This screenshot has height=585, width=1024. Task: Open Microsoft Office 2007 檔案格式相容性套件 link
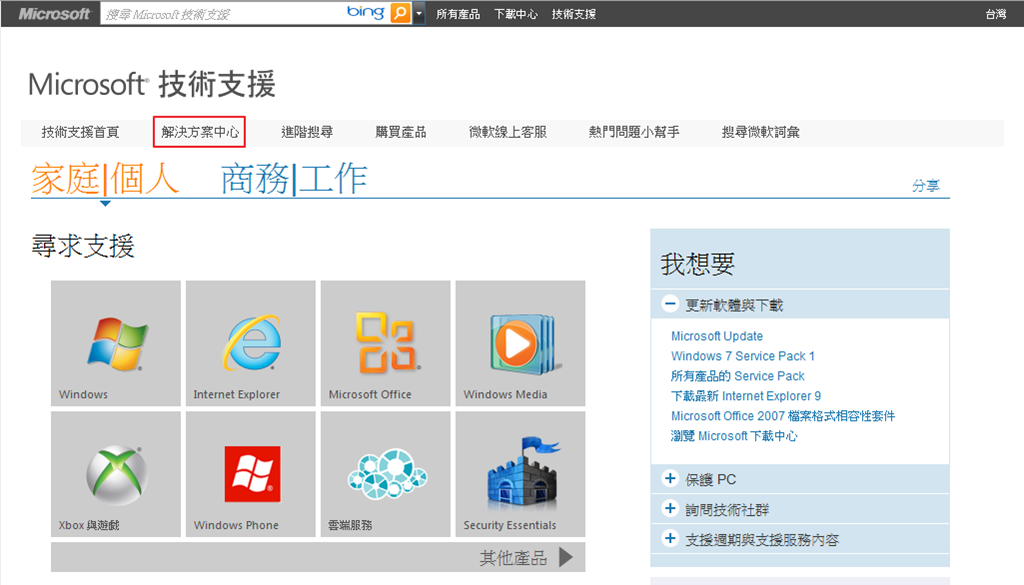[x=783, y=416]
